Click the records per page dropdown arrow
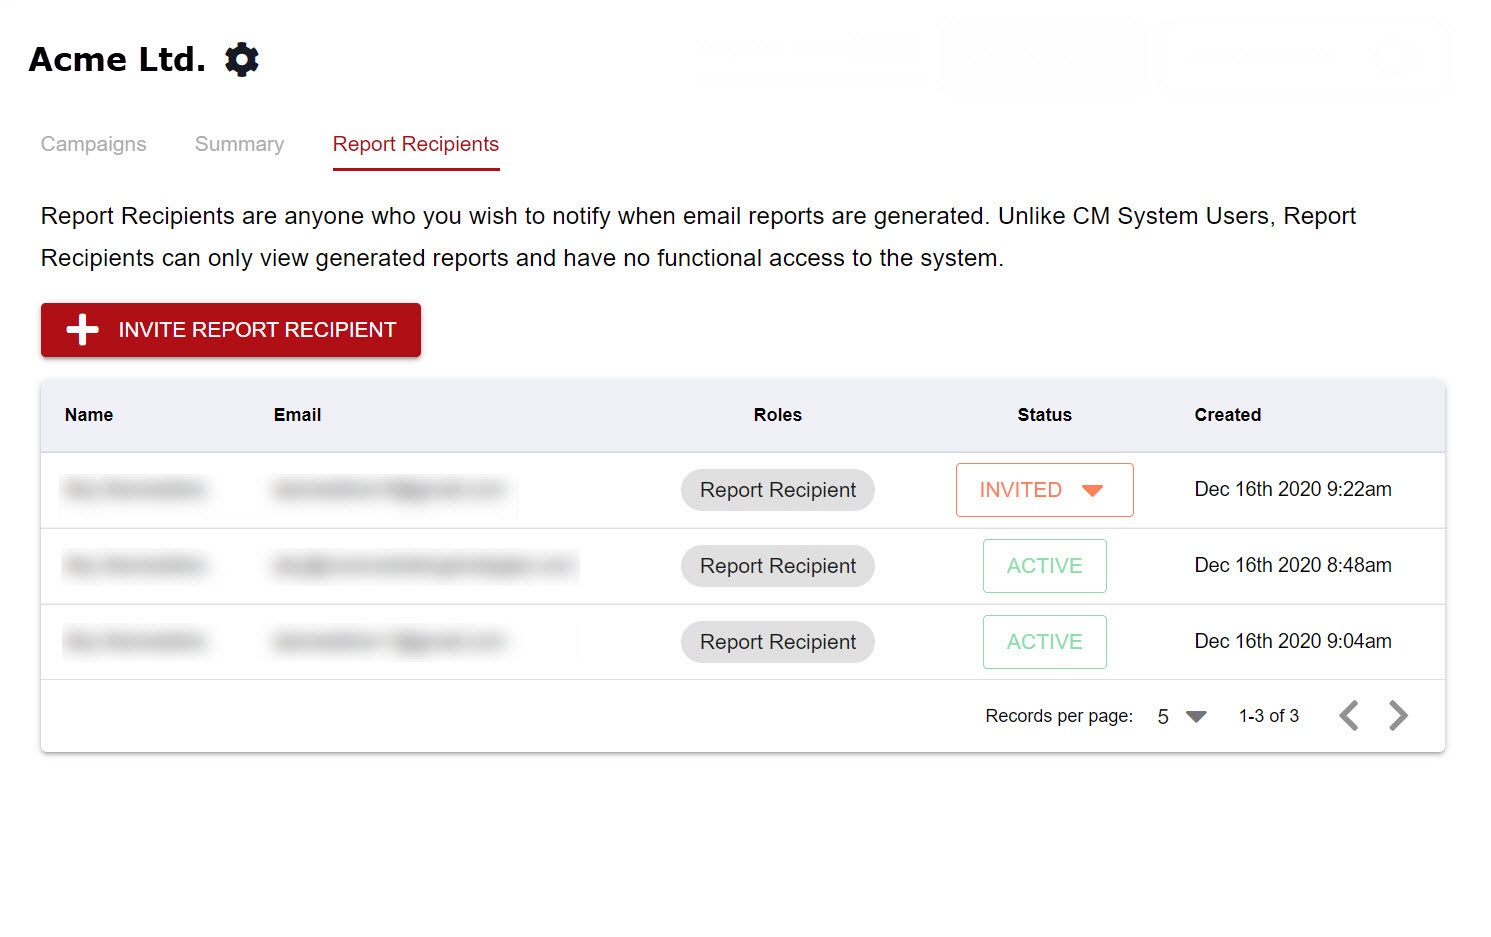 coord(1196,716)
